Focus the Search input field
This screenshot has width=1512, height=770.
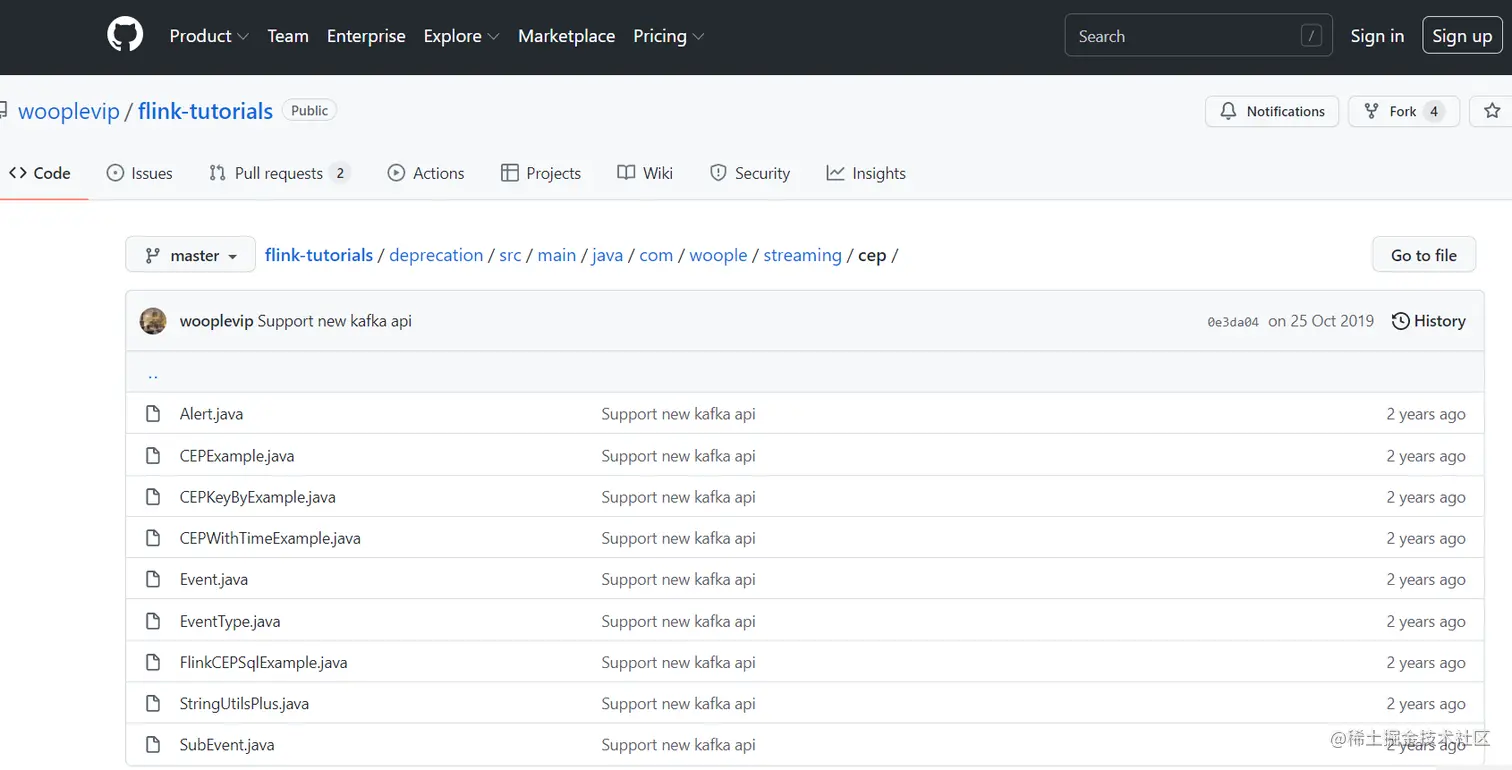(x=1199, y=36)
